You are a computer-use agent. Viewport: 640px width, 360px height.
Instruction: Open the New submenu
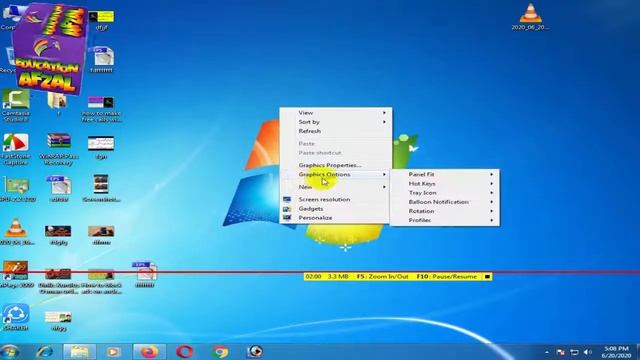coord(336,187)
